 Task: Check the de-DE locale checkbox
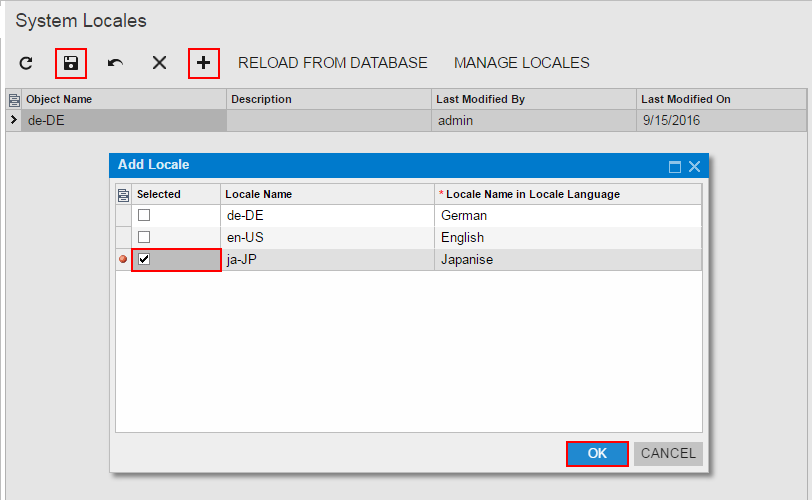pyautogui.click(x=144, y=215)
